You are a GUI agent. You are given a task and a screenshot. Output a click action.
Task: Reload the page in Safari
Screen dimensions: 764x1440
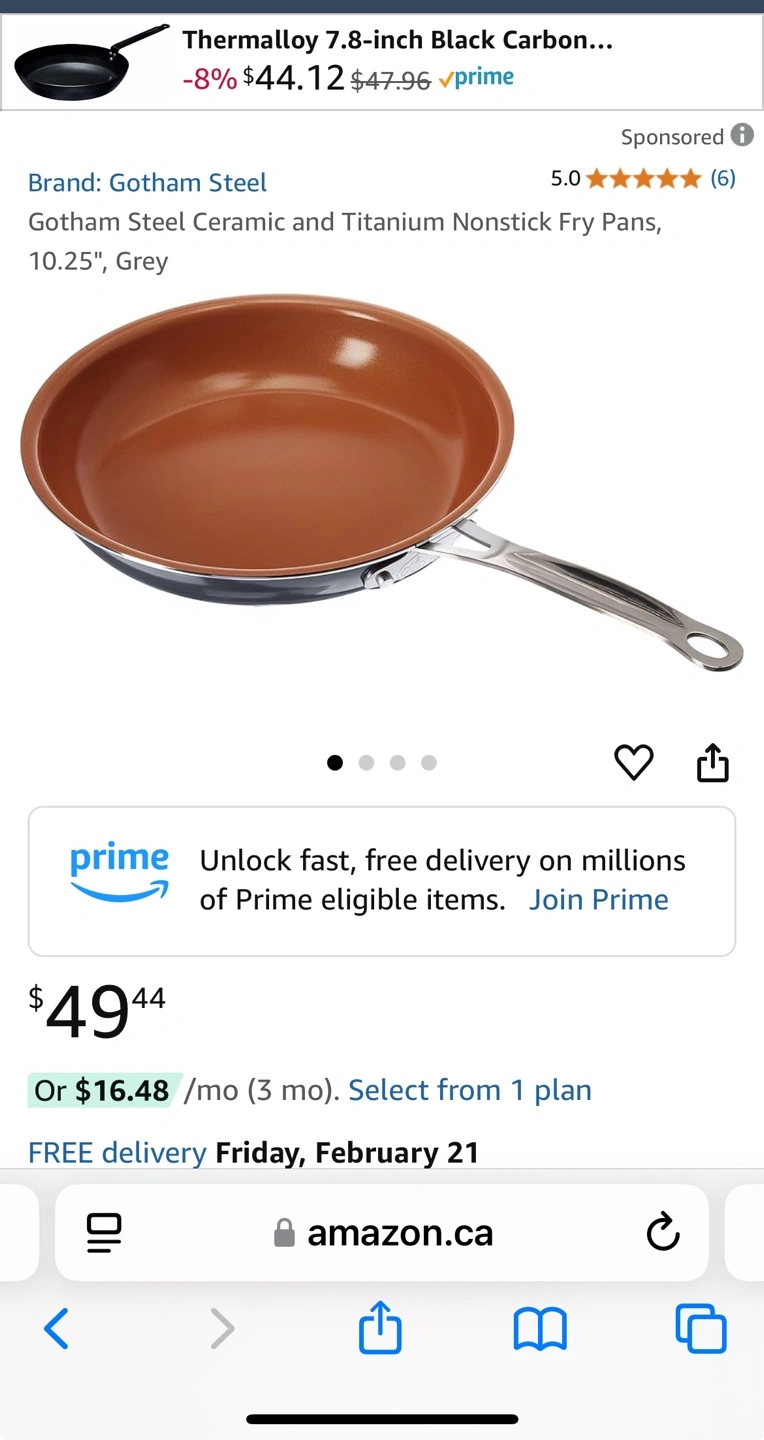coord(663,1233)
